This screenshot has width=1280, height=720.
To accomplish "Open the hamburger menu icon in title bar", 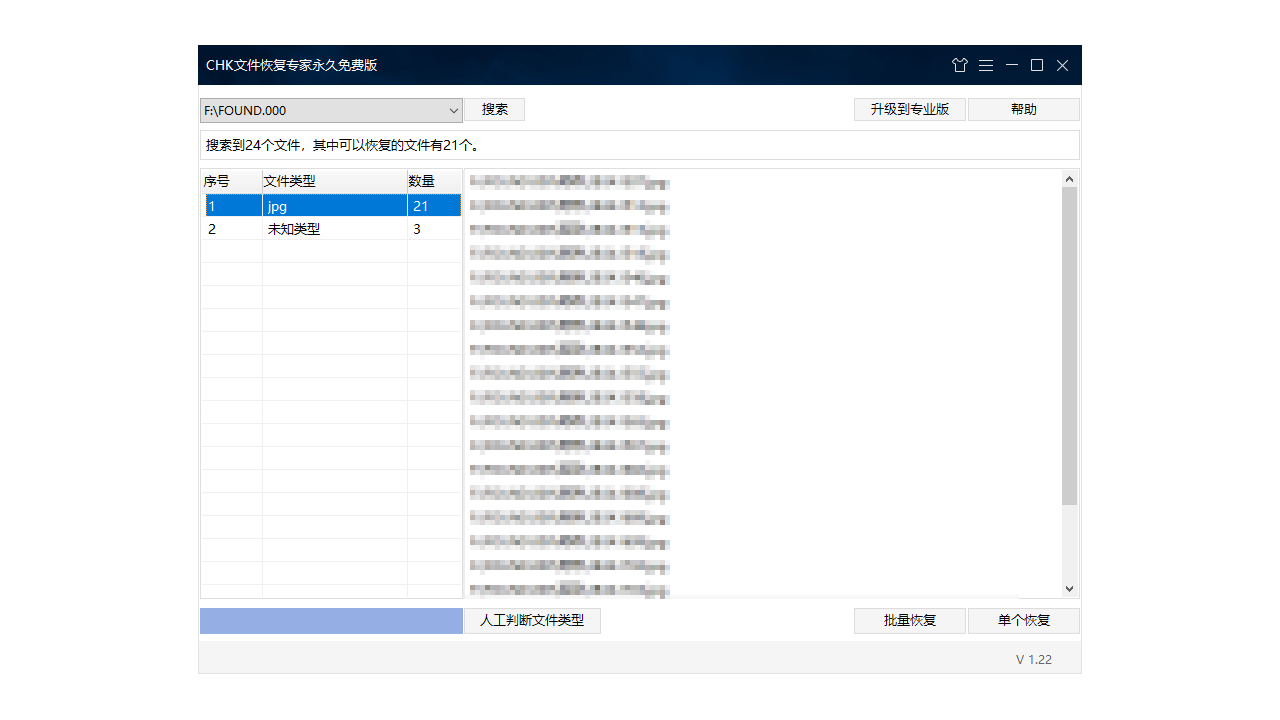I will [986, 65].
